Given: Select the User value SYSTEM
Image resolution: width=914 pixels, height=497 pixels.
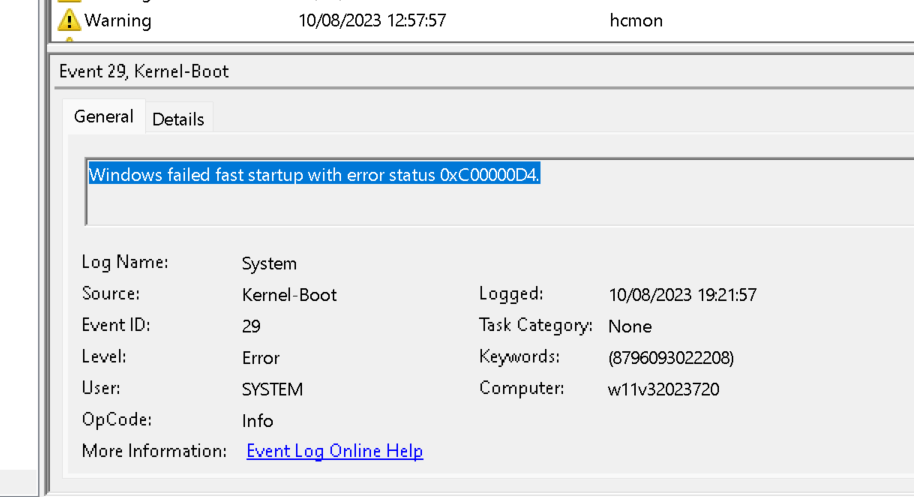Looking at the screenshot, I should (272, 389).
